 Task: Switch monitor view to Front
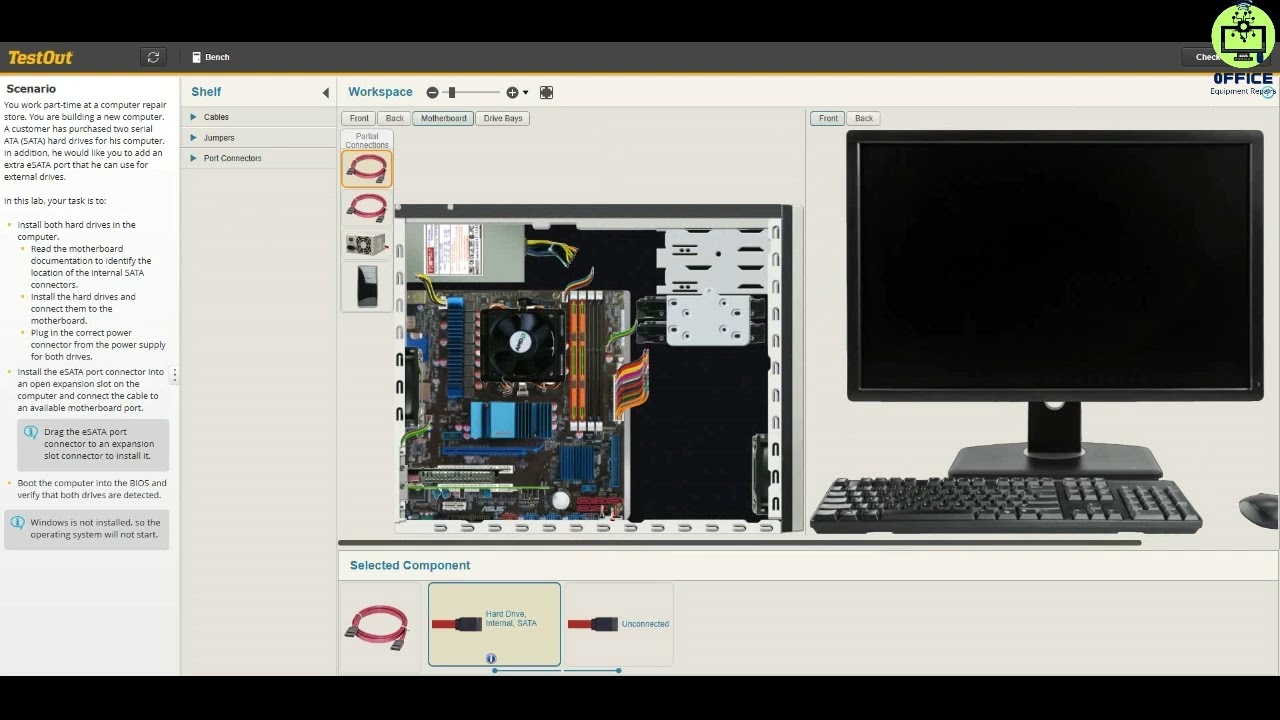pos(828,118)
